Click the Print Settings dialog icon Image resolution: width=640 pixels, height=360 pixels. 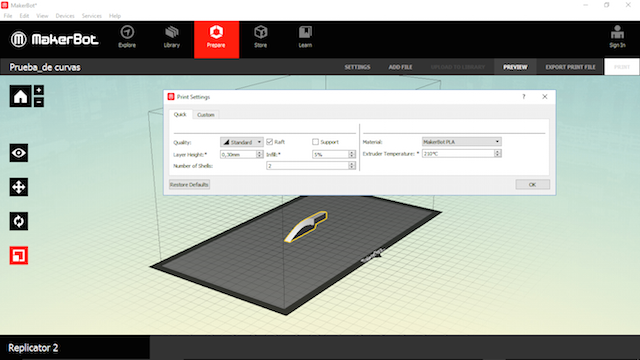click(x=171, y=97)
